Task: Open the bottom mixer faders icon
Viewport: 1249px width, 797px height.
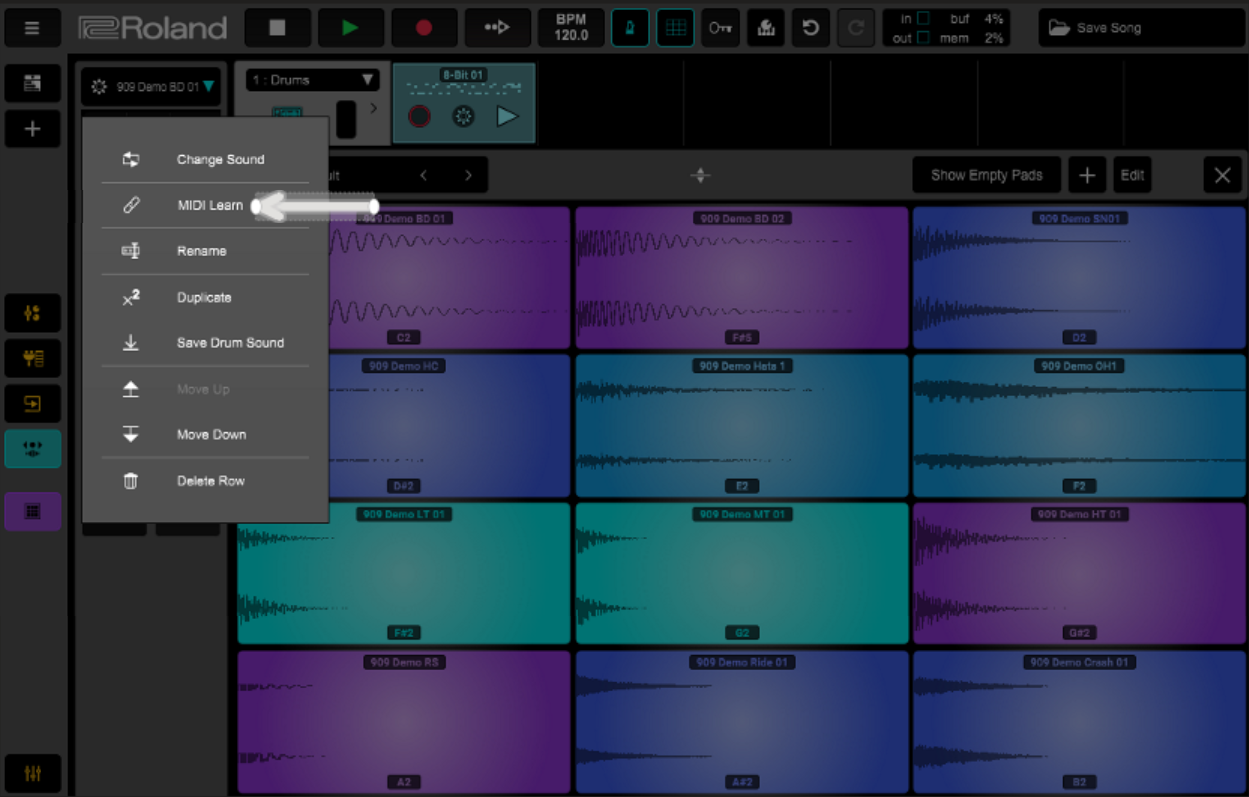Action: 32,773
